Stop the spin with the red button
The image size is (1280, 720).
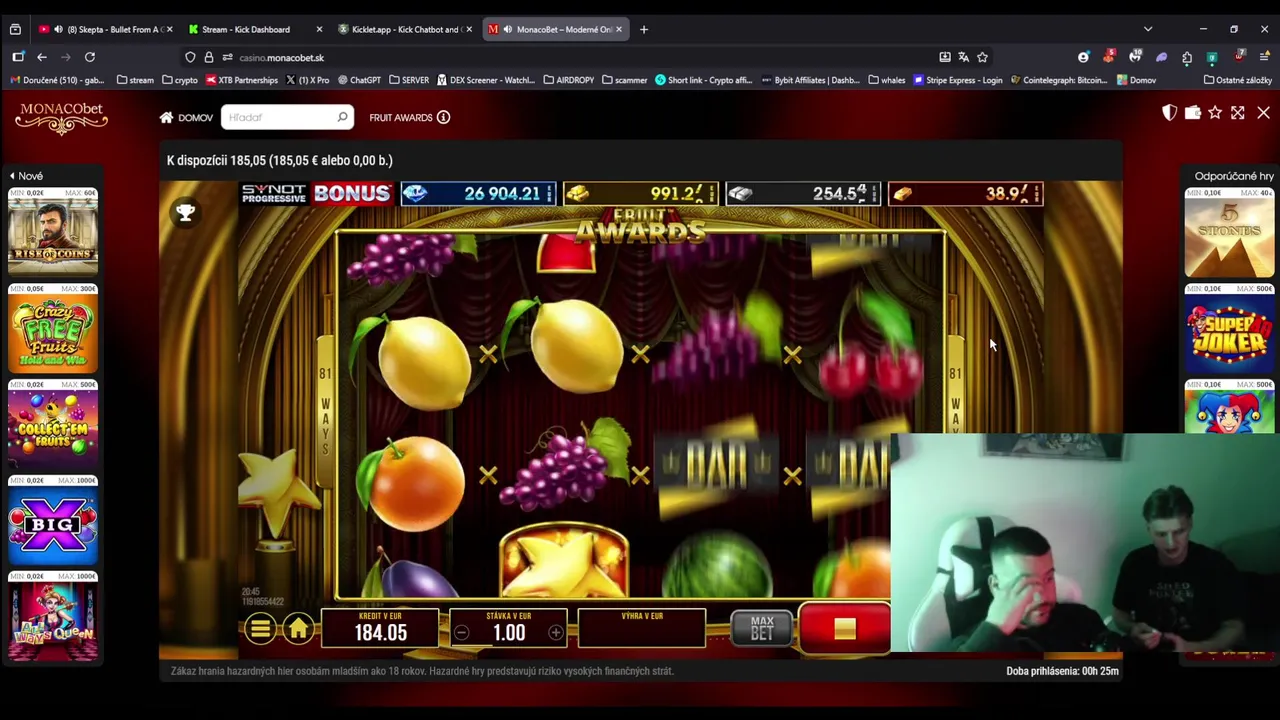pyautogui.click(x=845, y=628)
